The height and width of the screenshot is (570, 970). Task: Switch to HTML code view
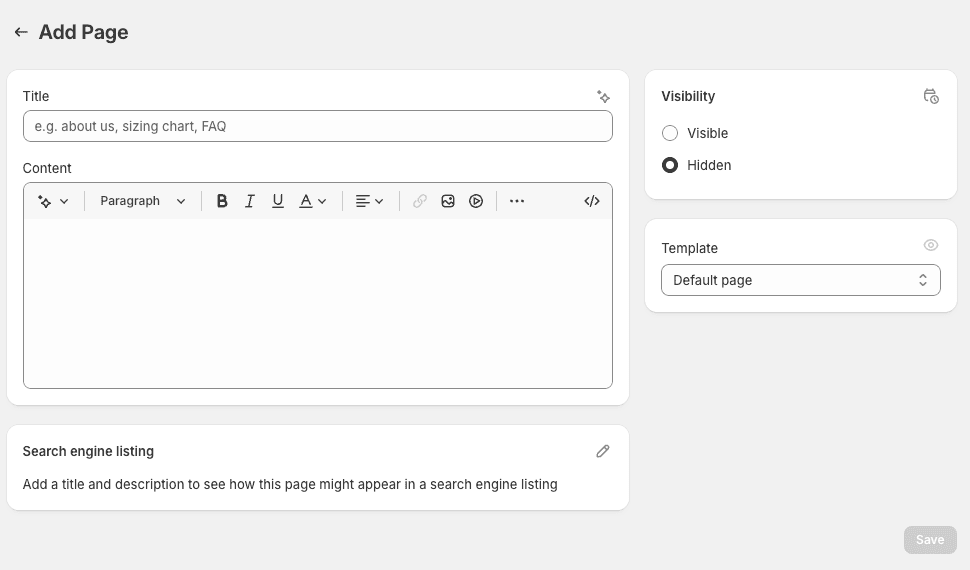point(592,201)
